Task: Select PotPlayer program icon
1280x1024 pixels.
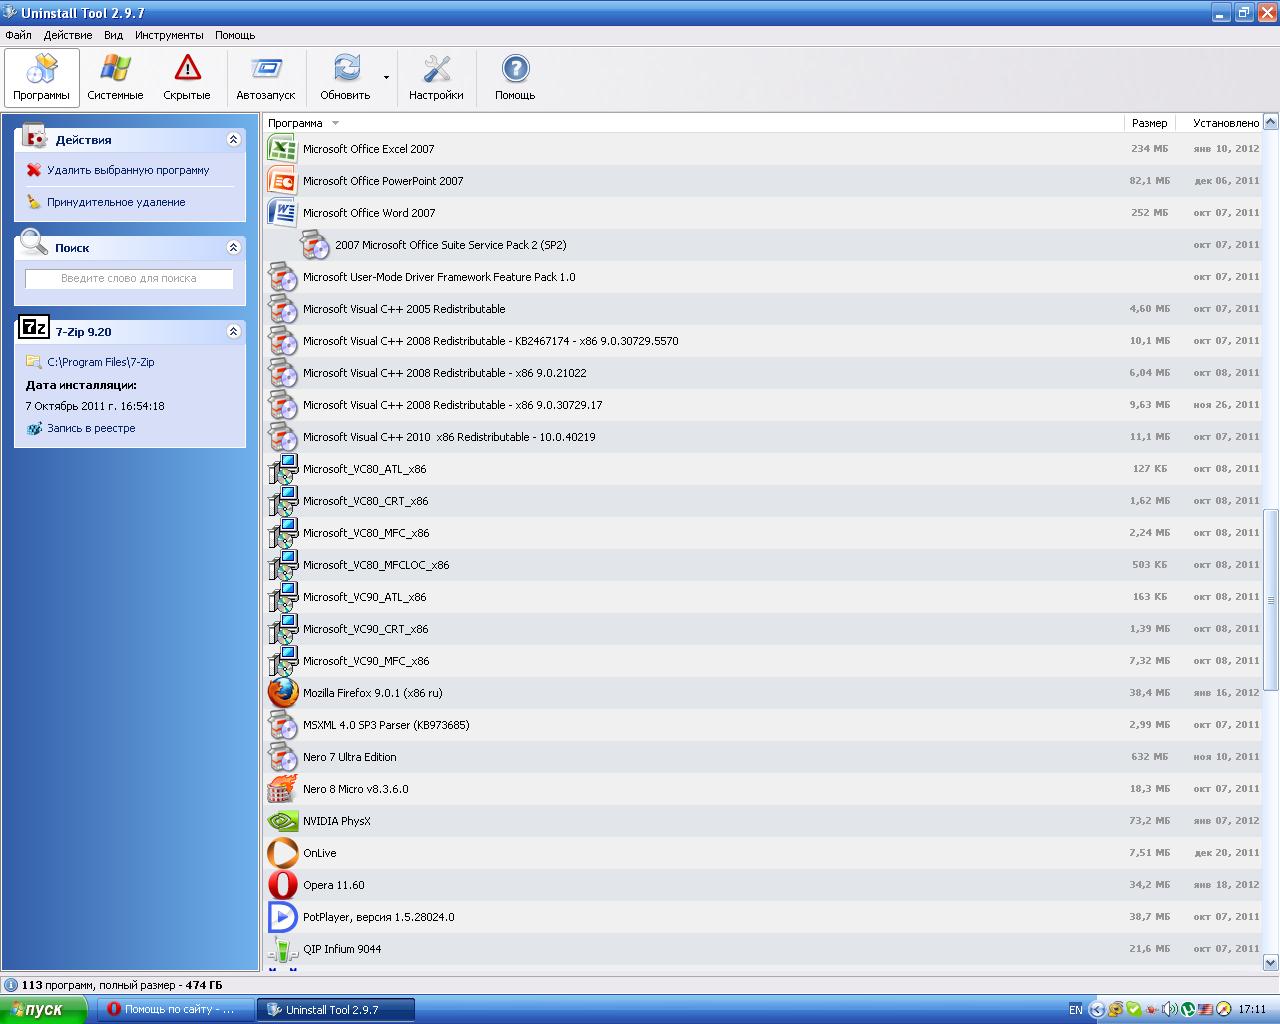Action: coord(283,917)
